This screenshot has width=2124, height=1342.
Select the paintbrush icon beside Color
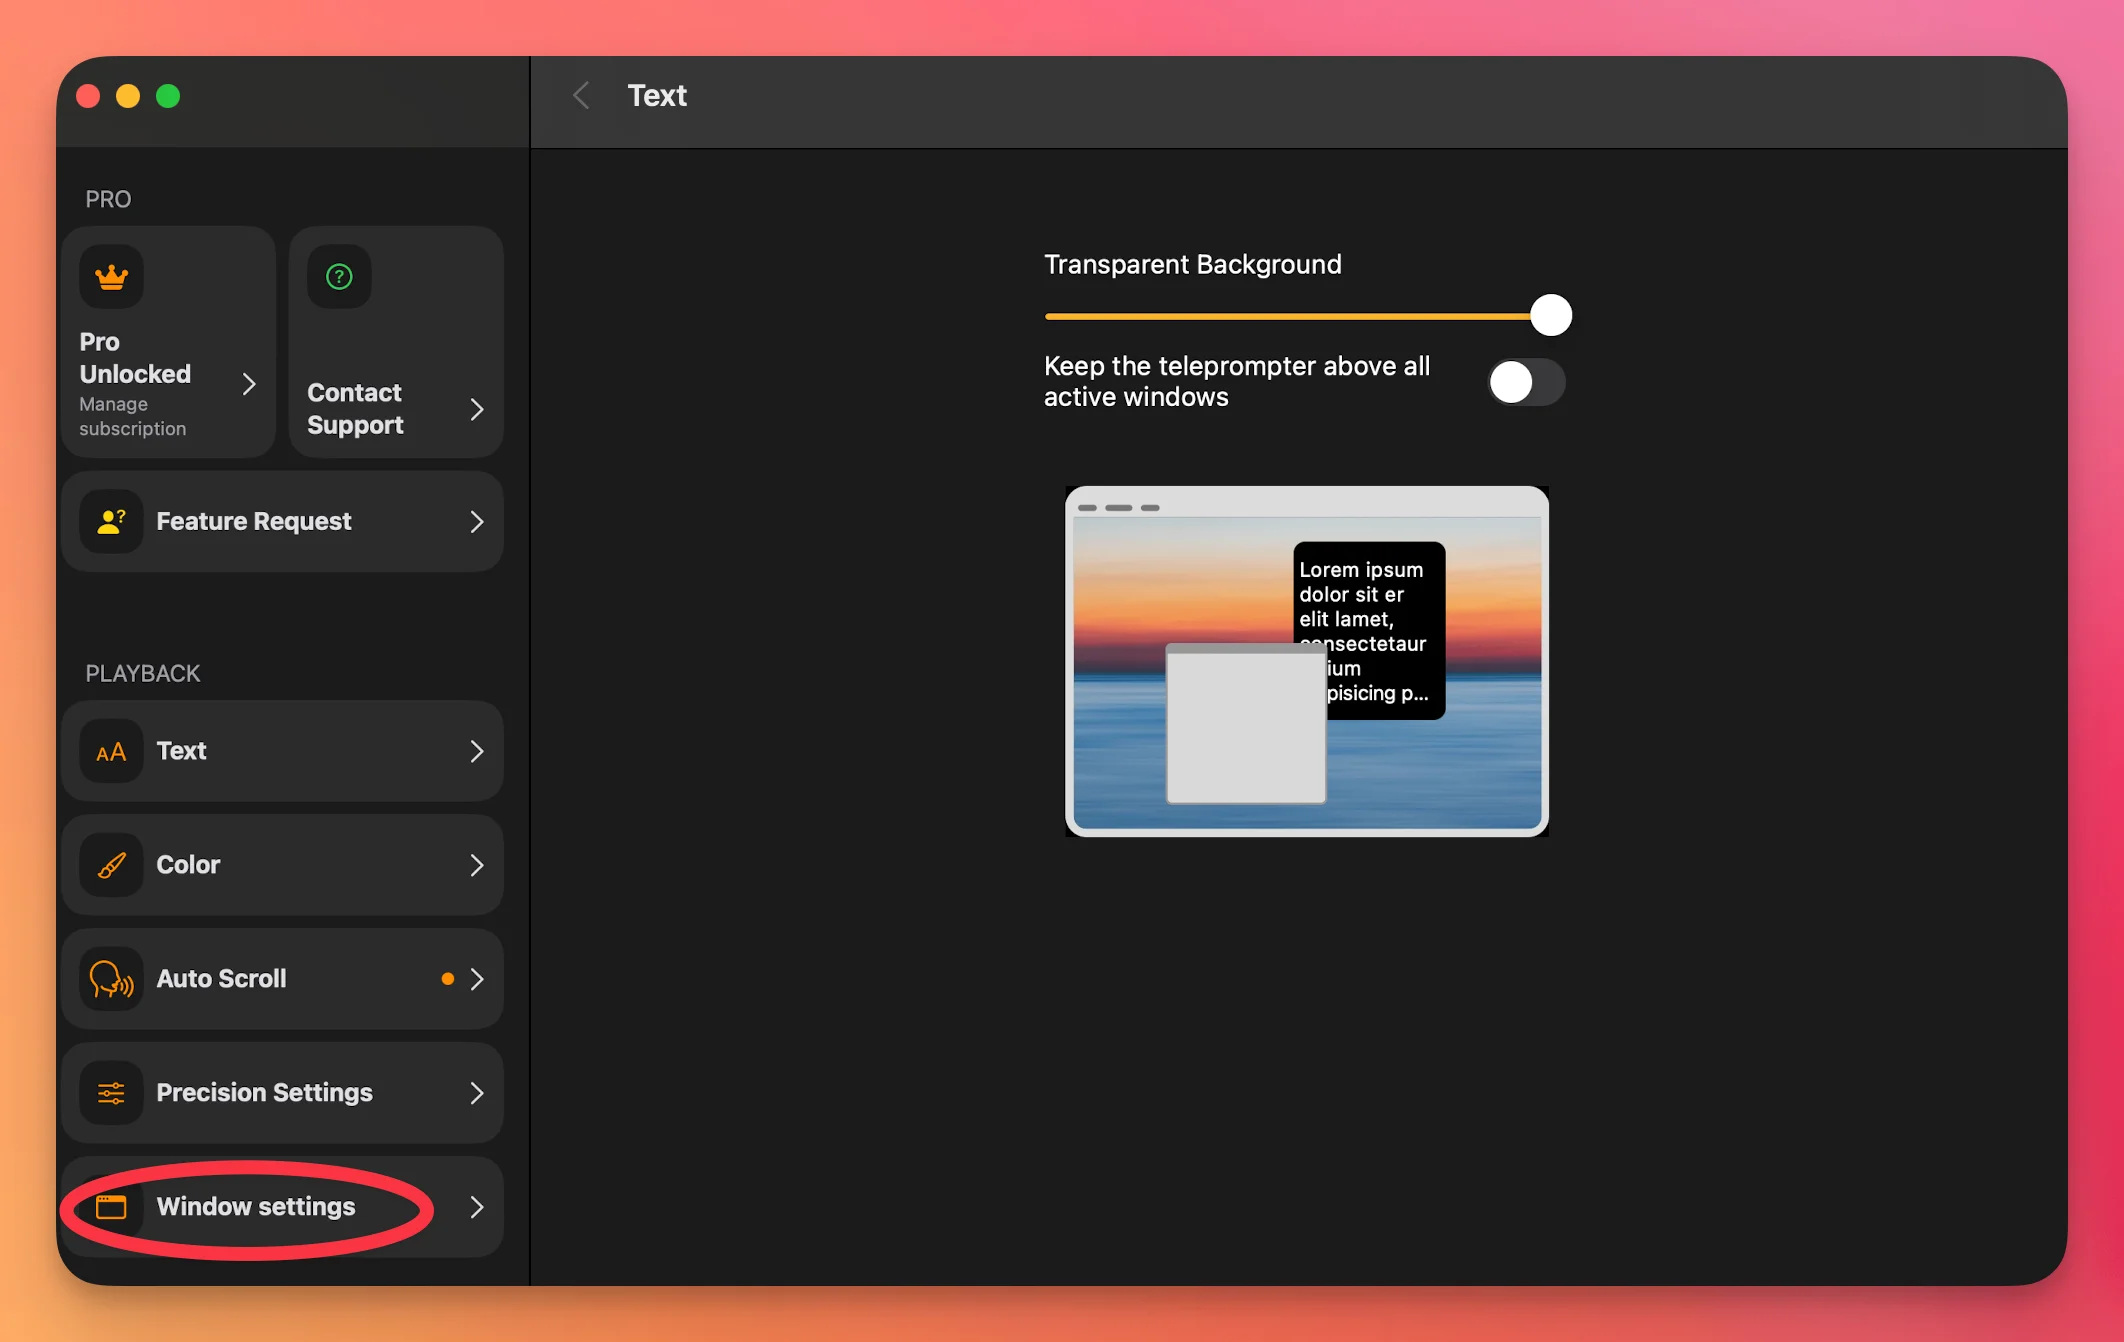point(111,865)
